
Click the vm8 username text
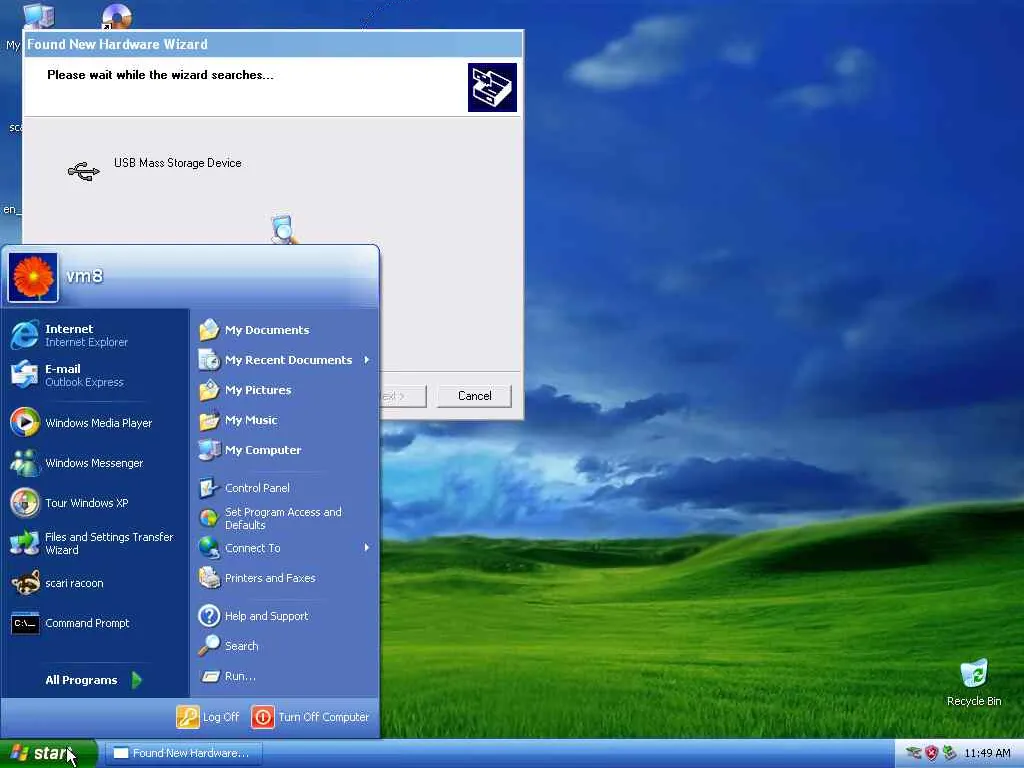(84, 276)
